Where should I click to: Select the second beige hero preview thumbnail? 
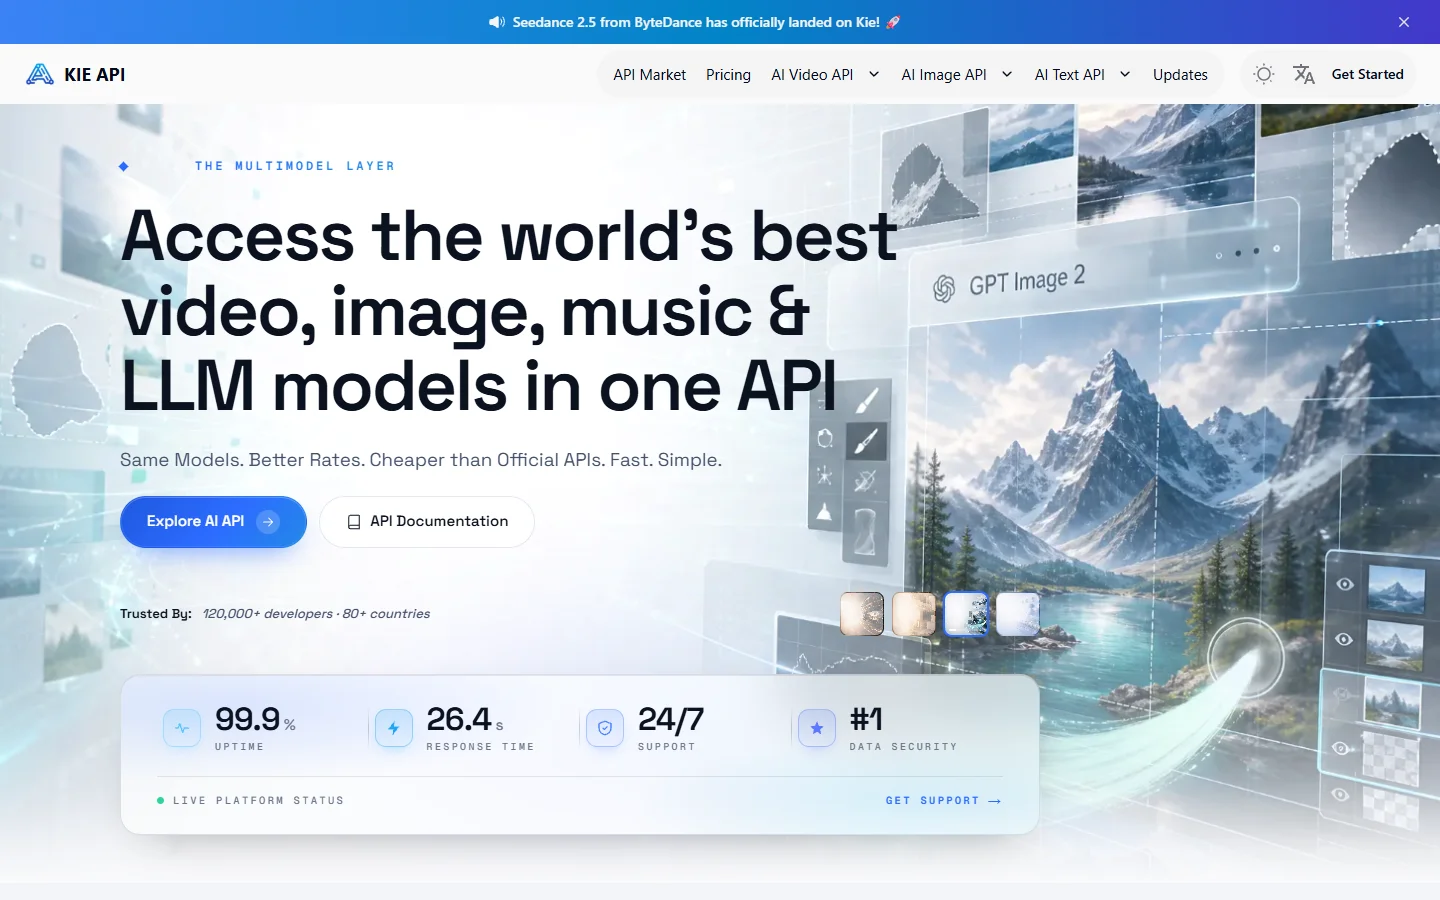(913, 614)
